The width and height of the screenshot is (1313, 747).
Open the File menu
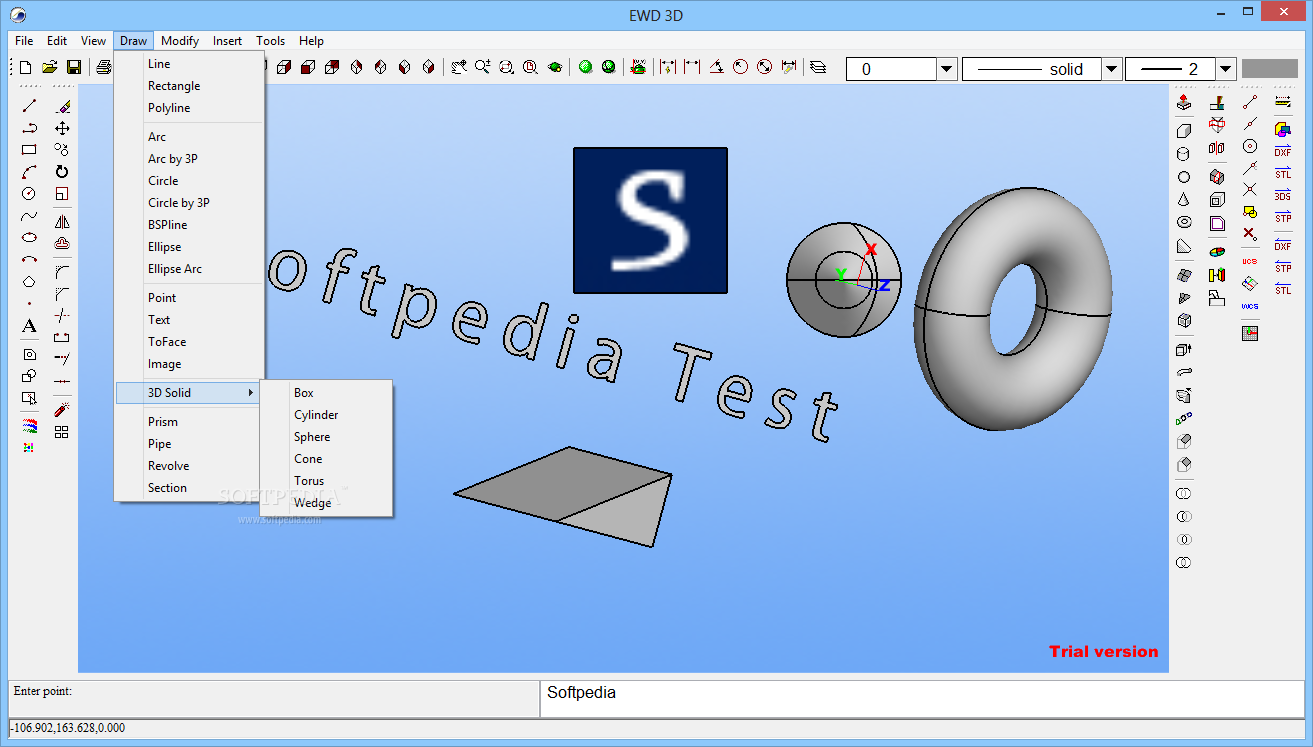tap(25, 41)
